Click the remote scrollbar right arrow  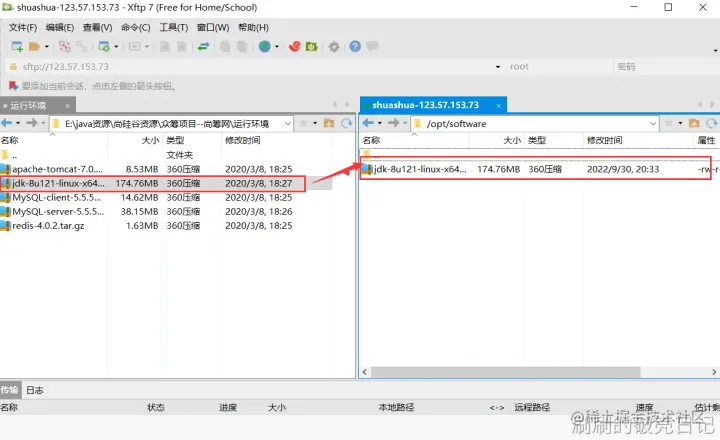point(714,372)
